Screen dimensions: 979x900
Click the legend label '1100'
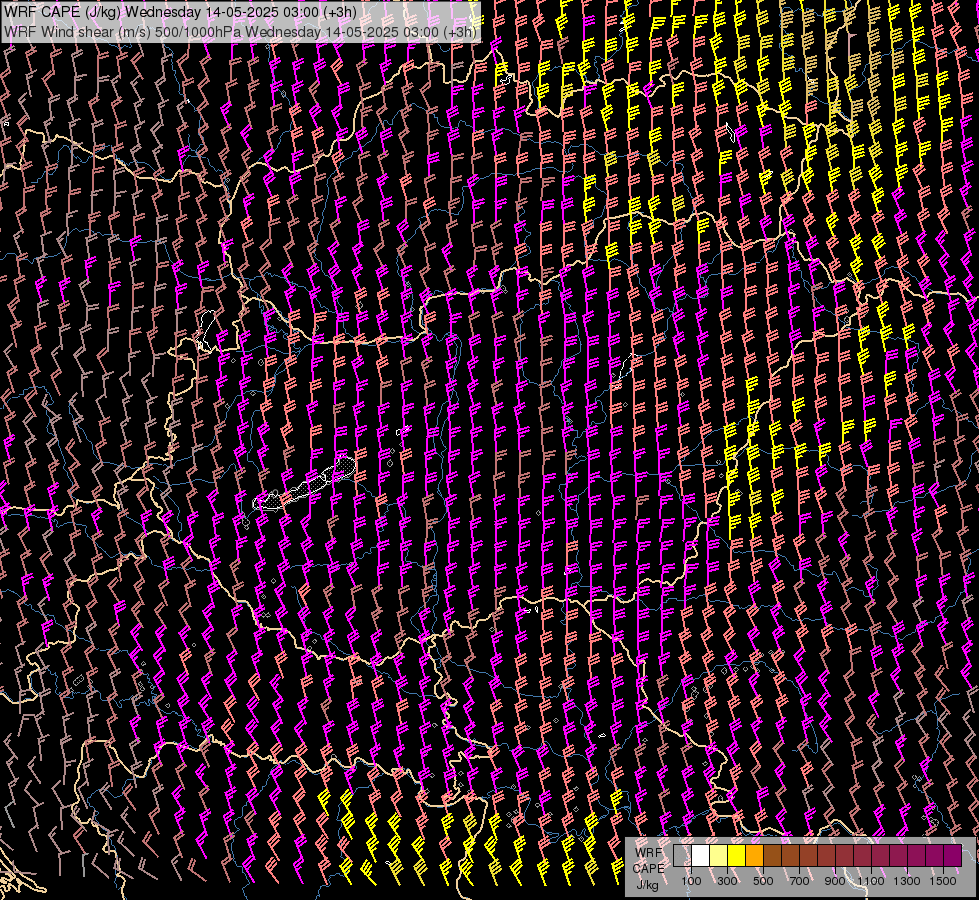click(871, 881)
